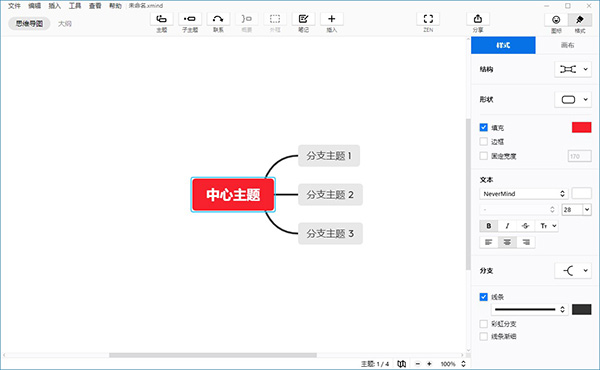Open the red fill color swatch
Screen dimensions: 600x370
point(582,127)
